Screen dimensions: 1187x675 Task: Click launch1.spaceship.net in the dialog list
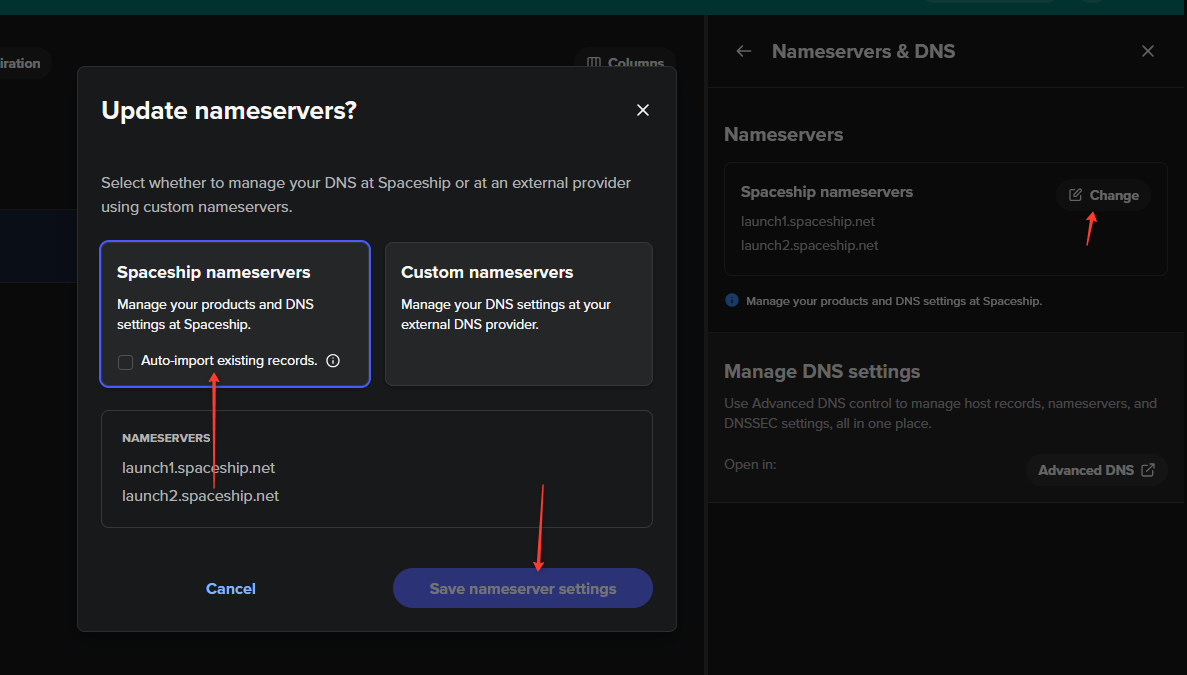(x=198, y=468)
